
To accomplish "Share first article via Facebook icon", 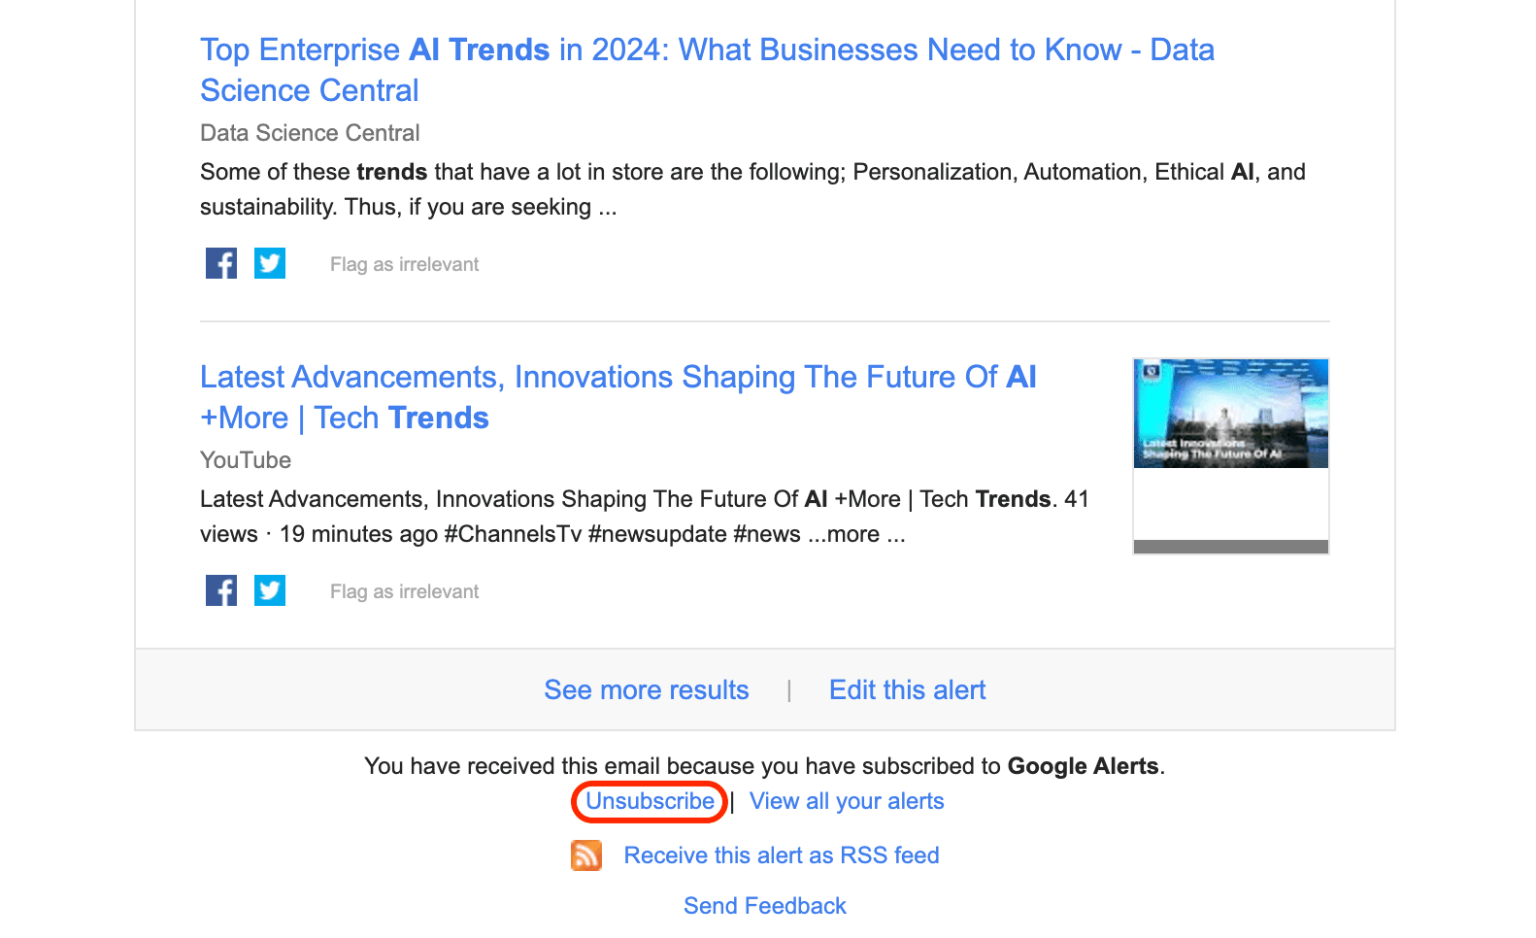I will (x=221, y=263).
